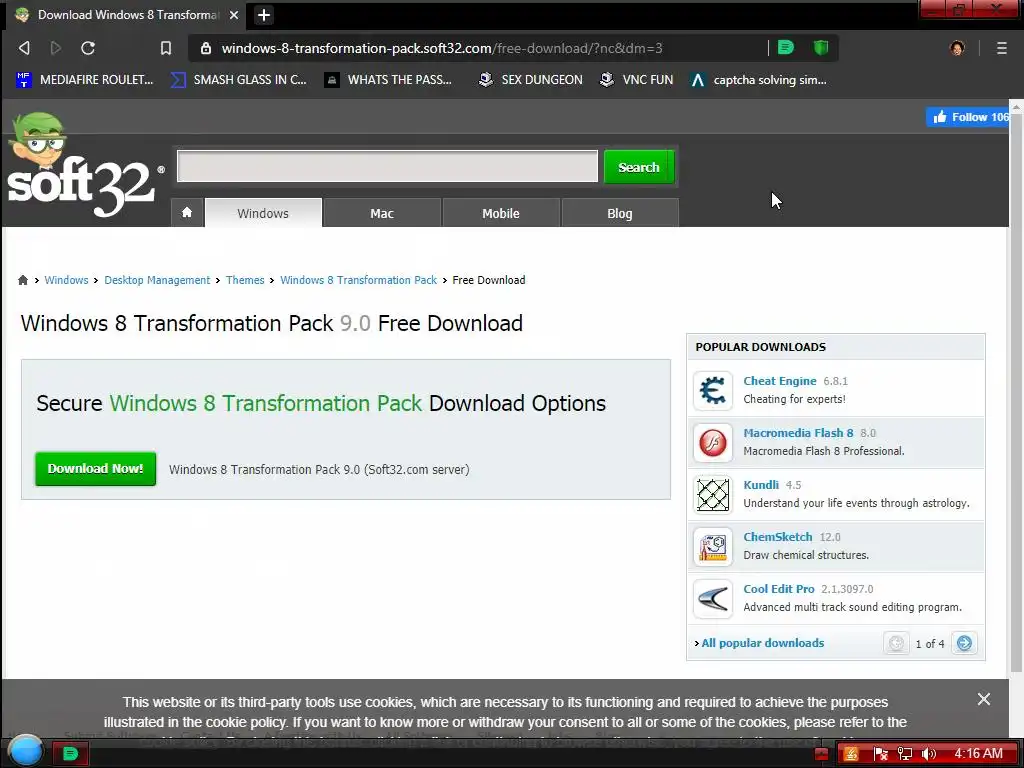Image resolution: width=1024 pixels, height=768 pixels.
Task: Click the Facebook Follow button
Action: 968,117
